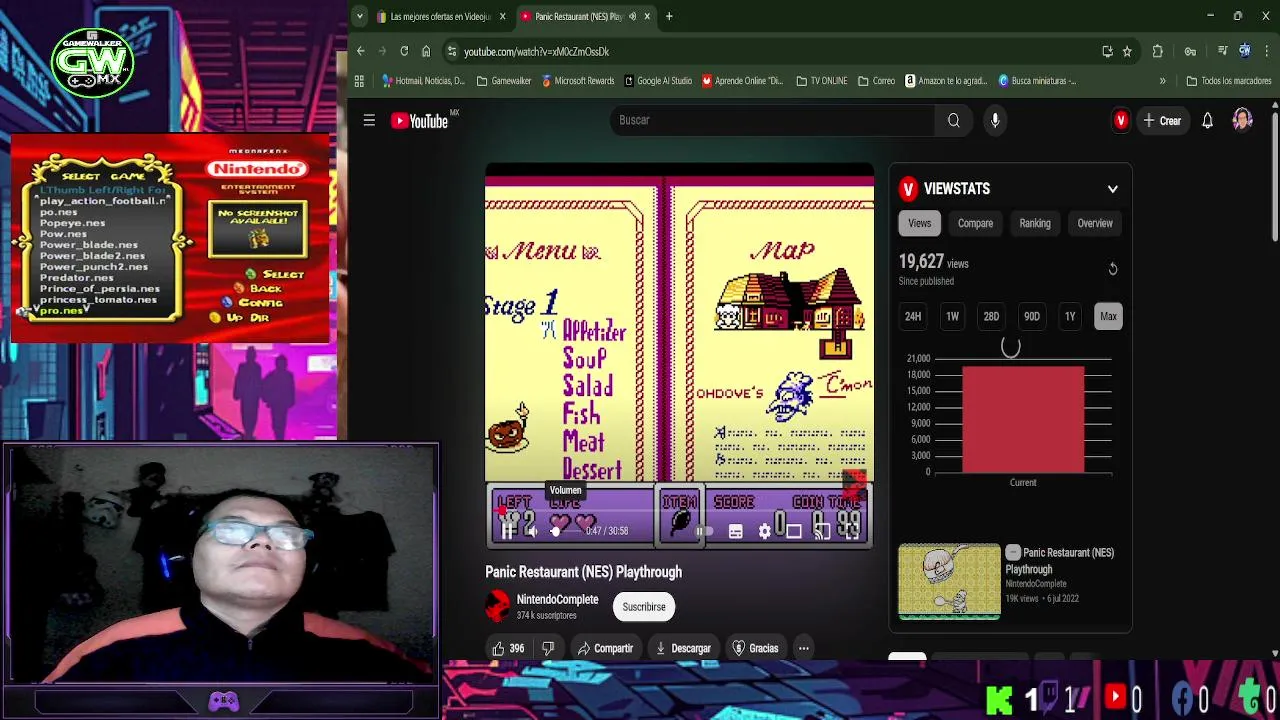This screenshot has height=720, width=1280.
Task: Click the Compartir share button
Action: (605, 648)
